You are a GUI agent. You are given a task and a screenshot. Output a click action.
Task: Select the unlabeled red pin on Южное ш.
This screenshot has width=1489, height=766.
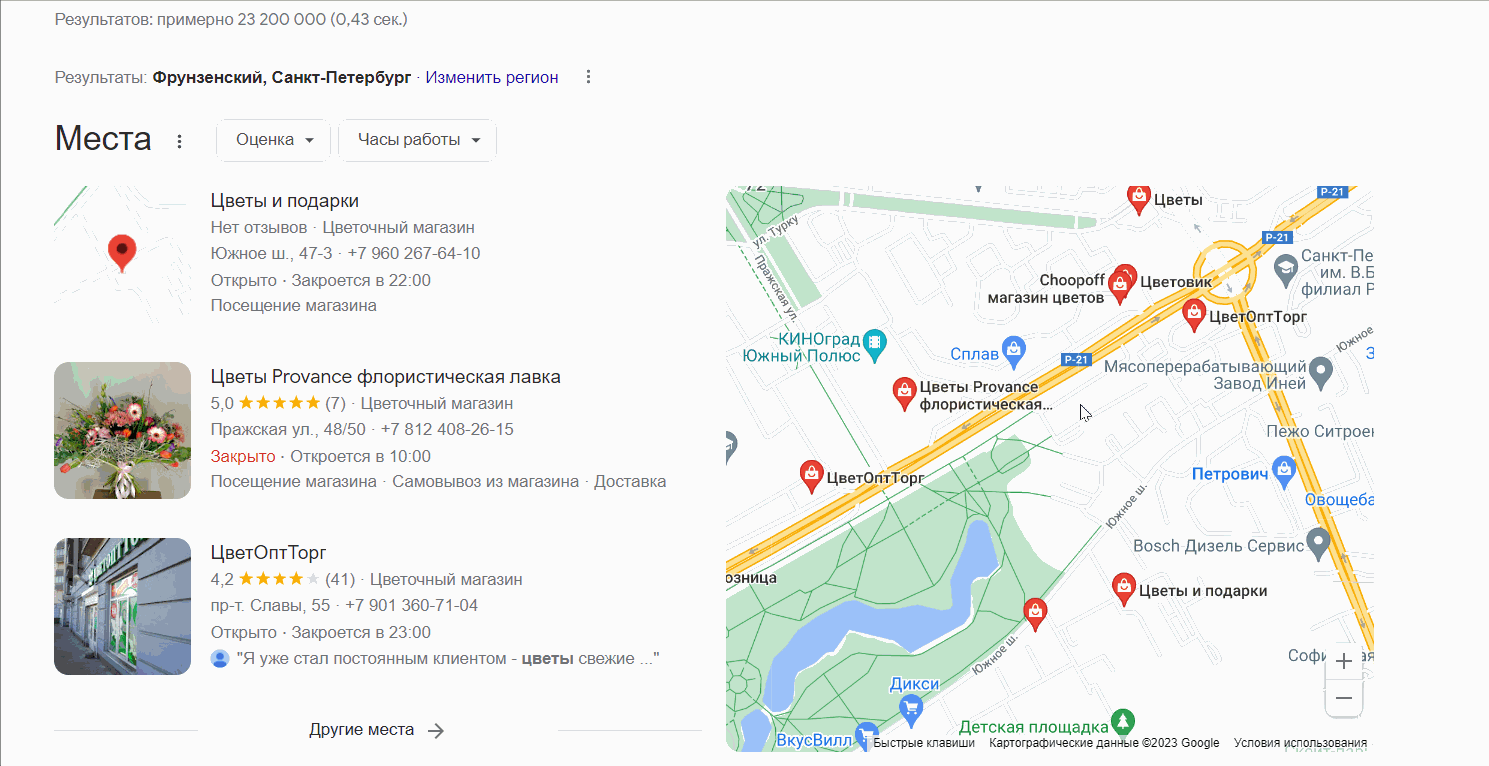click(x=1036, y=613)
